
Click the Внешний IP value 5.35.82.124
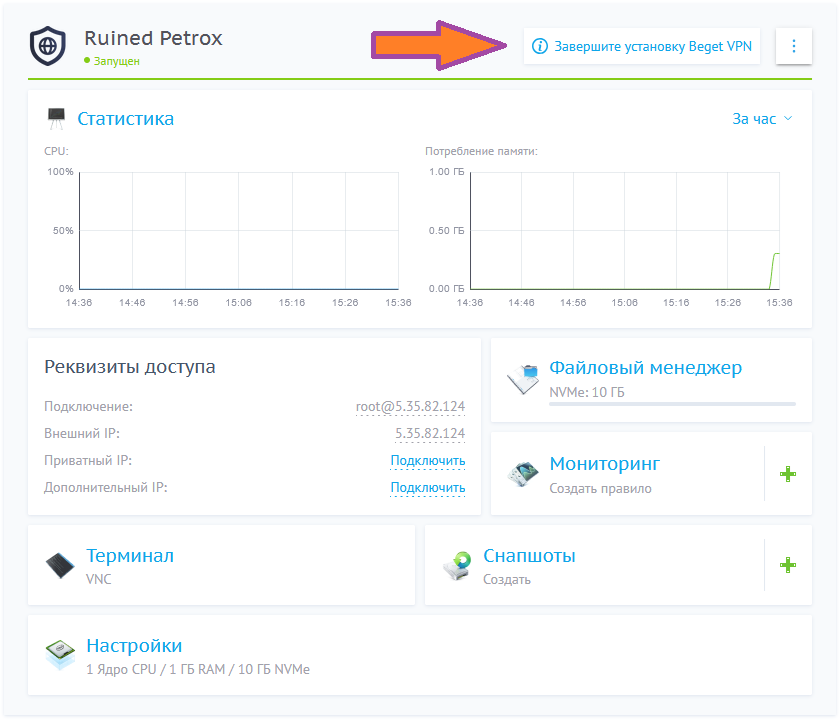(x=430, y=434)
